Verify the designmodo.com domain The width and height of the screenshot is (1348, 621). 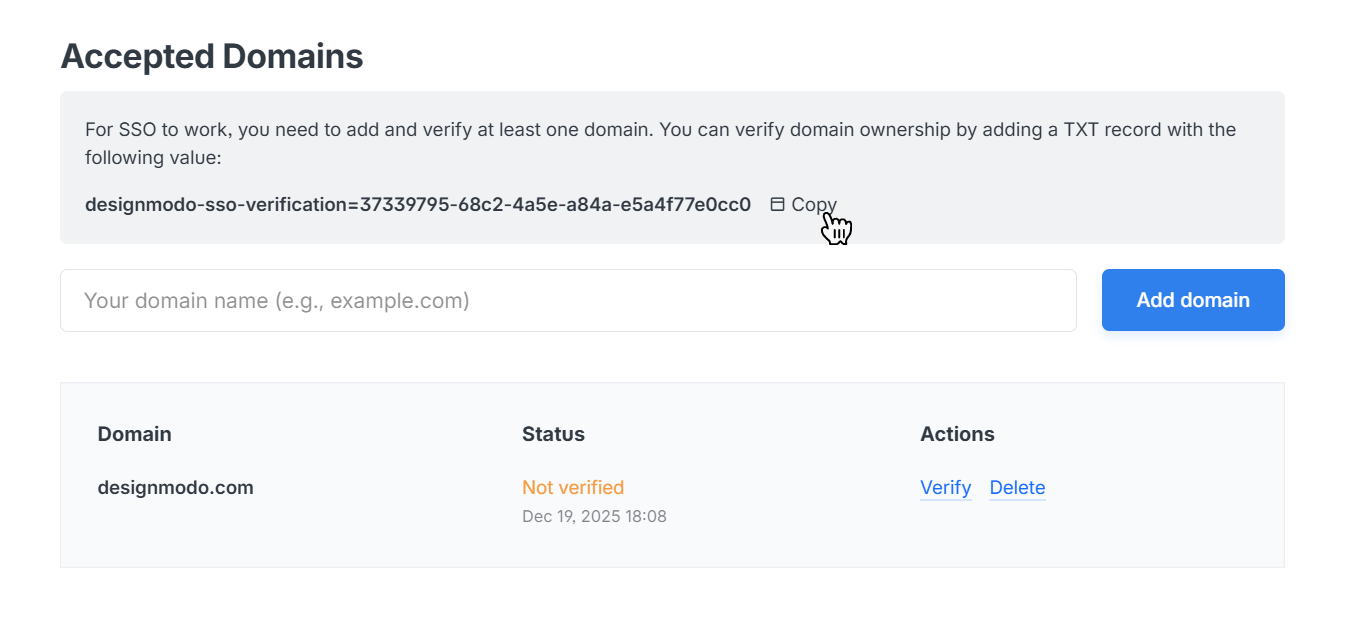pos(945,488)
